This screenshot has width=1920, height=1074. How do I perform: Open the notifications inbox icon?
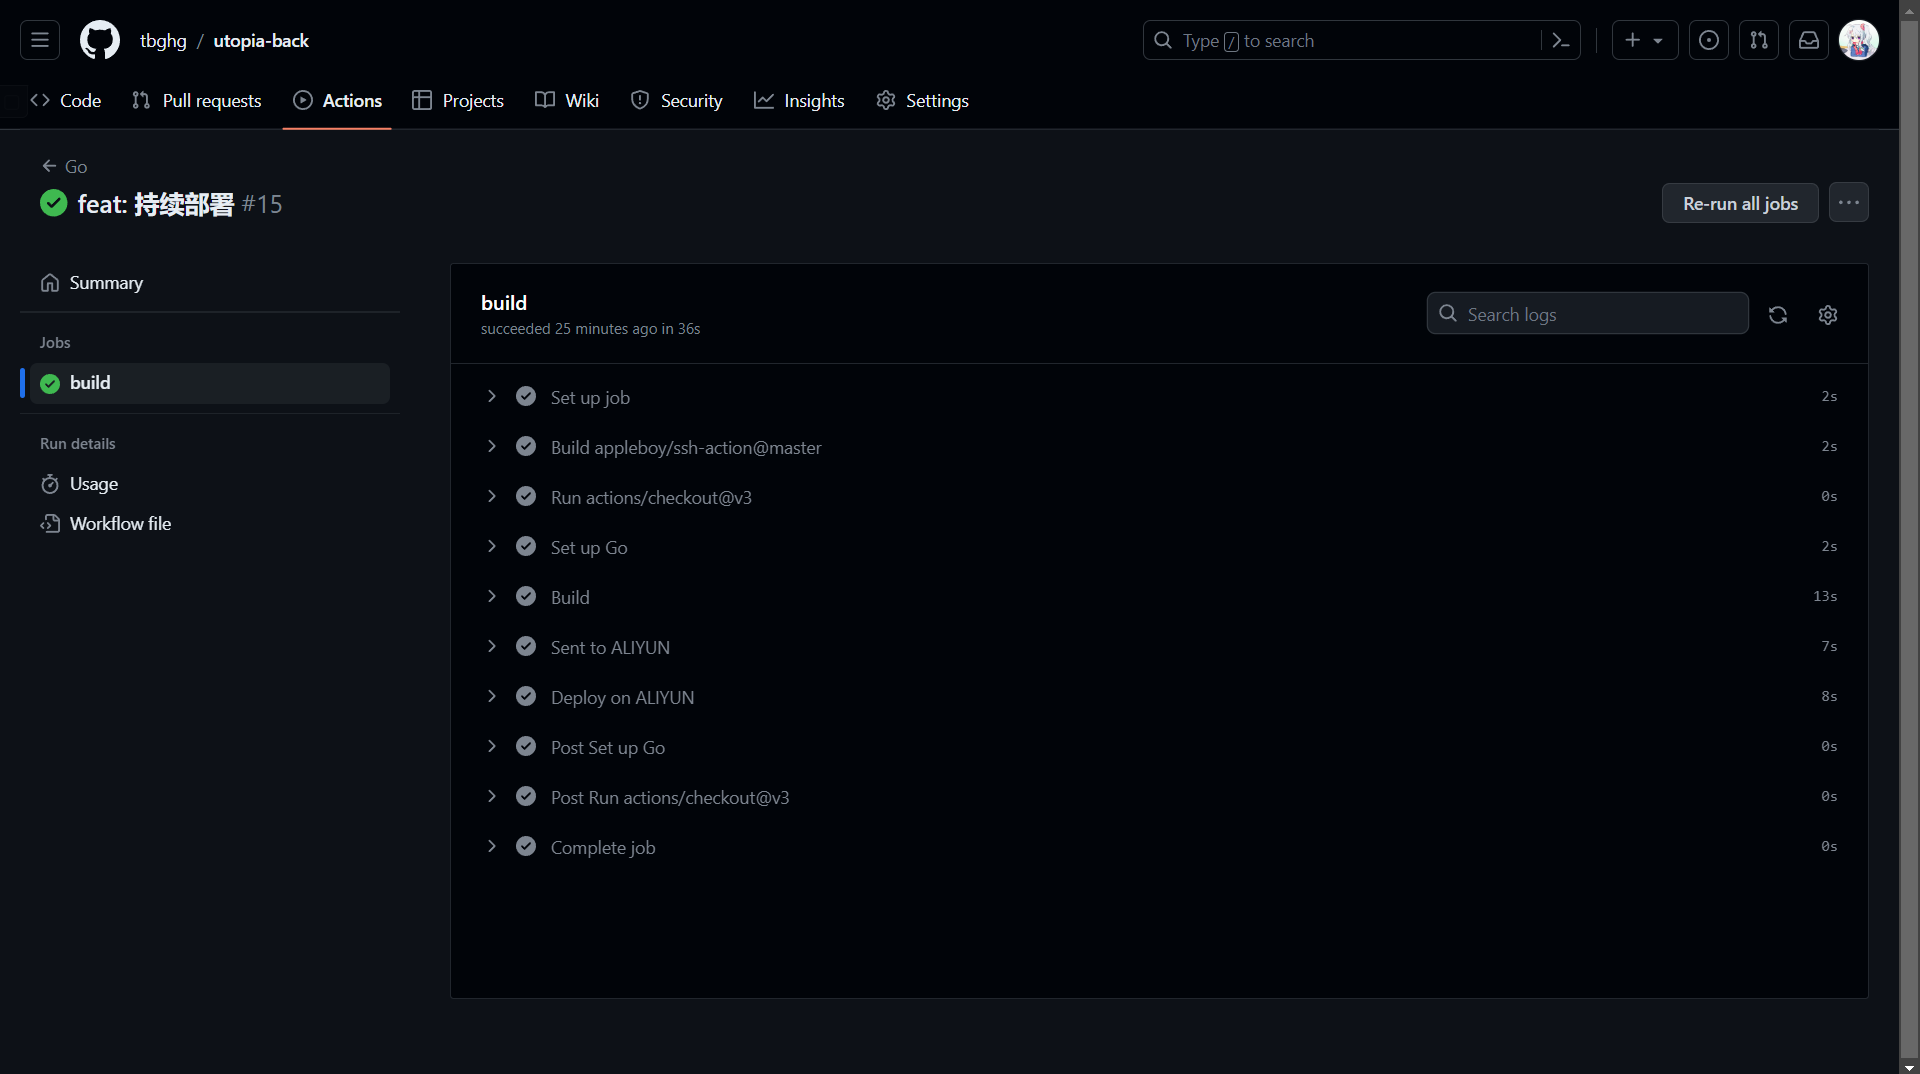(1808, 41)
